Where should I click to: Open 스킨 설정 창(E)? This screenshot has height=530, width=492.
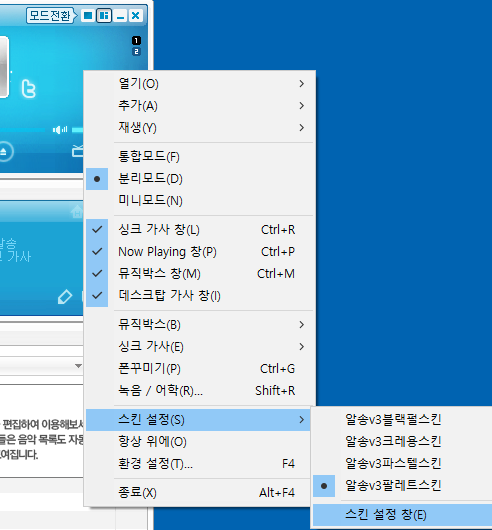click(x=402, y=515)
